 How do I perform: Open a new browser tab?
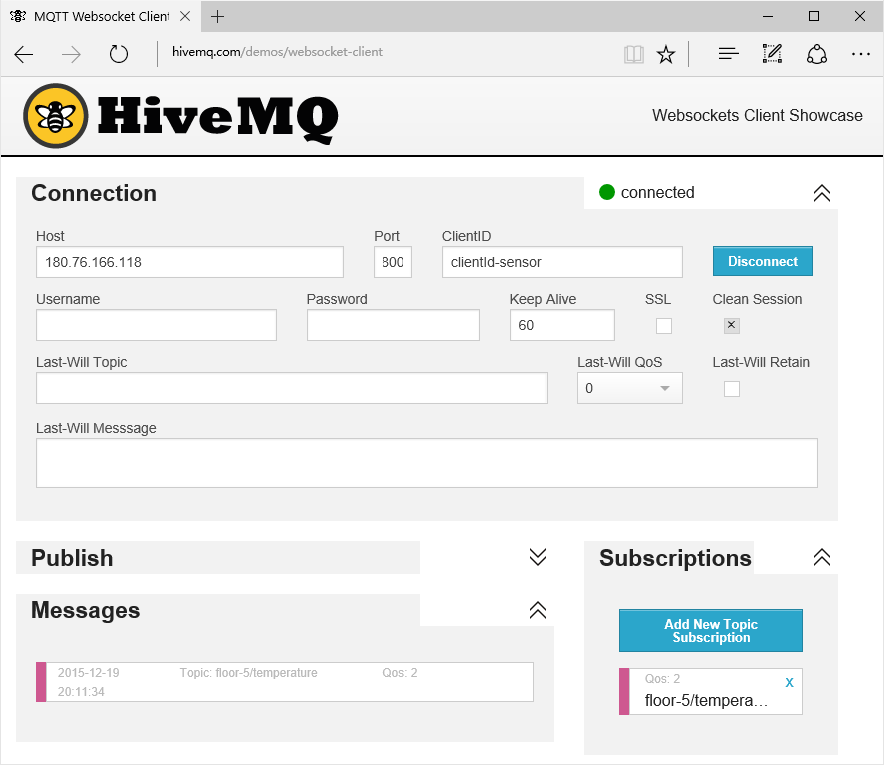tap(217, 16)
